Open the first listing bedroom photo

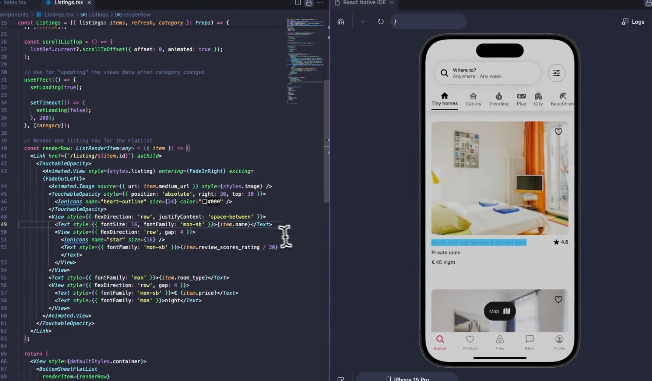click(499, 178)
